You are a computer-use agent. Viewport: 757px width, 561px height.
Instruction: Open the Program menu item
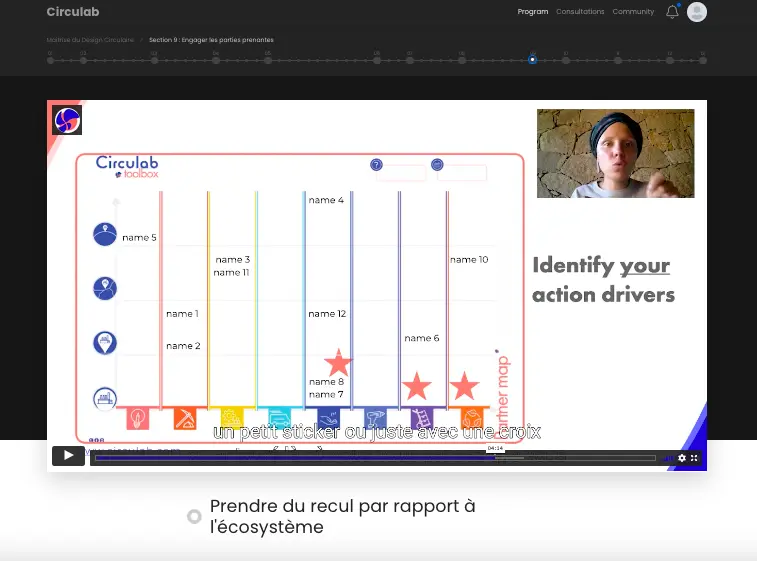(x=533, y=12)
